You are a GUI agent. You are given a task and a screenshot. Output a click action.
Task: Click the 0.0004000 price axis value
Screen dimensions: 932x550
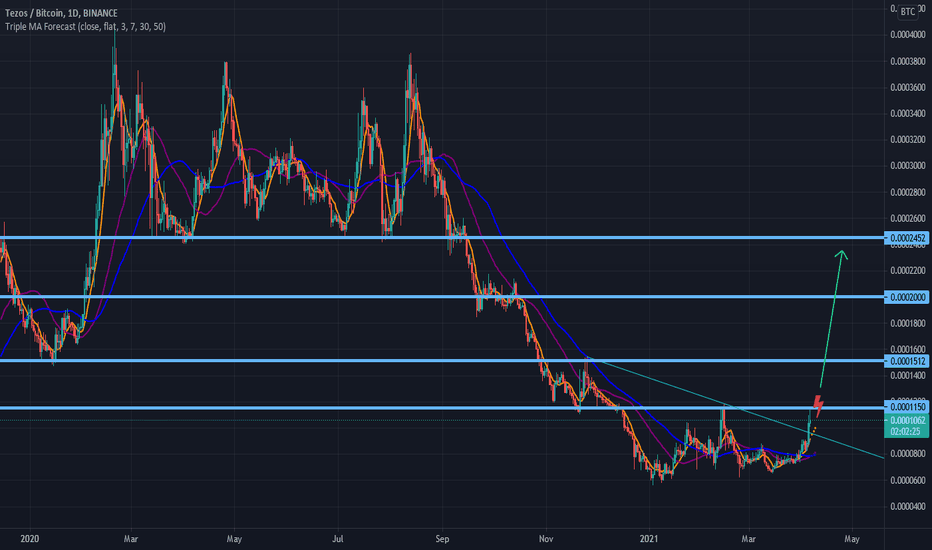pos(908,35)
